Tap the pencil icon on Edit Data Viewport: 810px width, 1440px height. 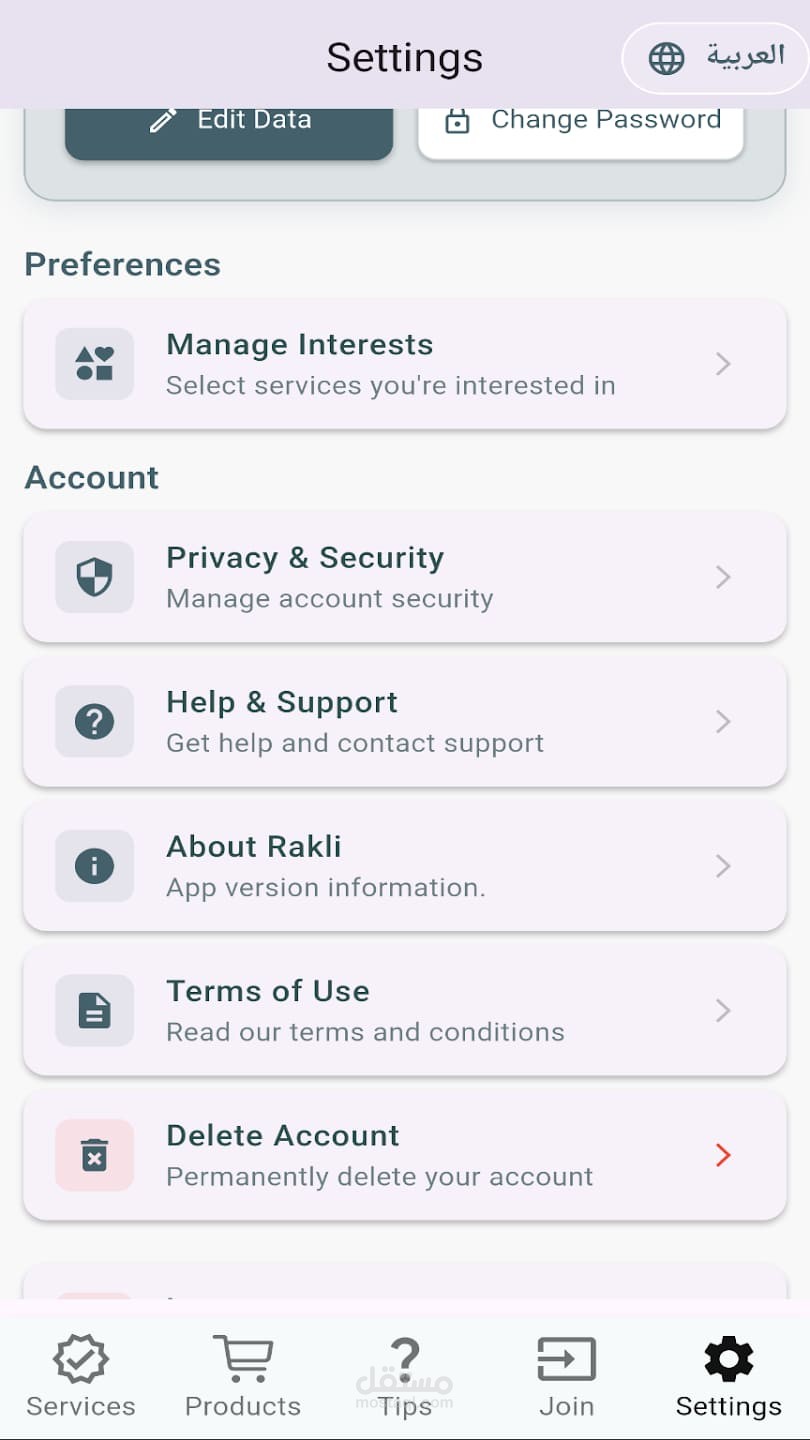162,120
